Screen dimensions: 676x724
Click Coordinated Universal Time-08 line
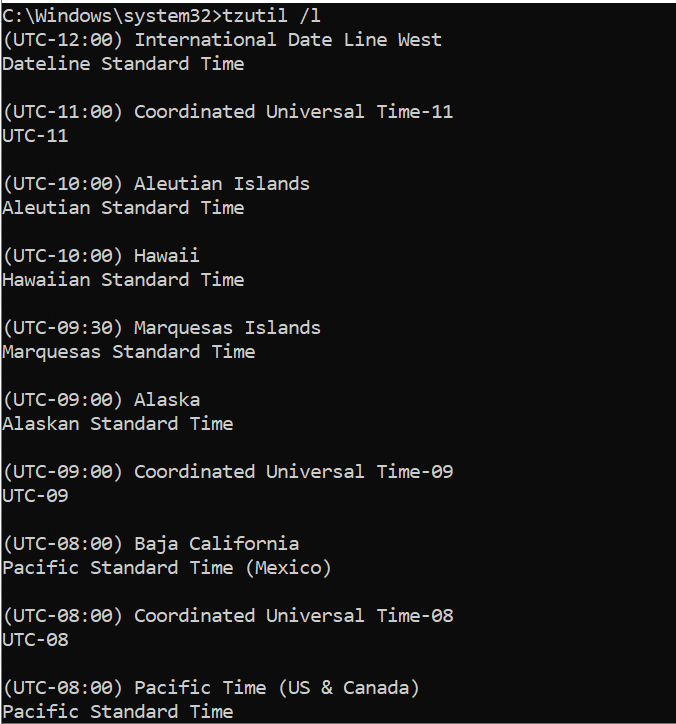228,616
